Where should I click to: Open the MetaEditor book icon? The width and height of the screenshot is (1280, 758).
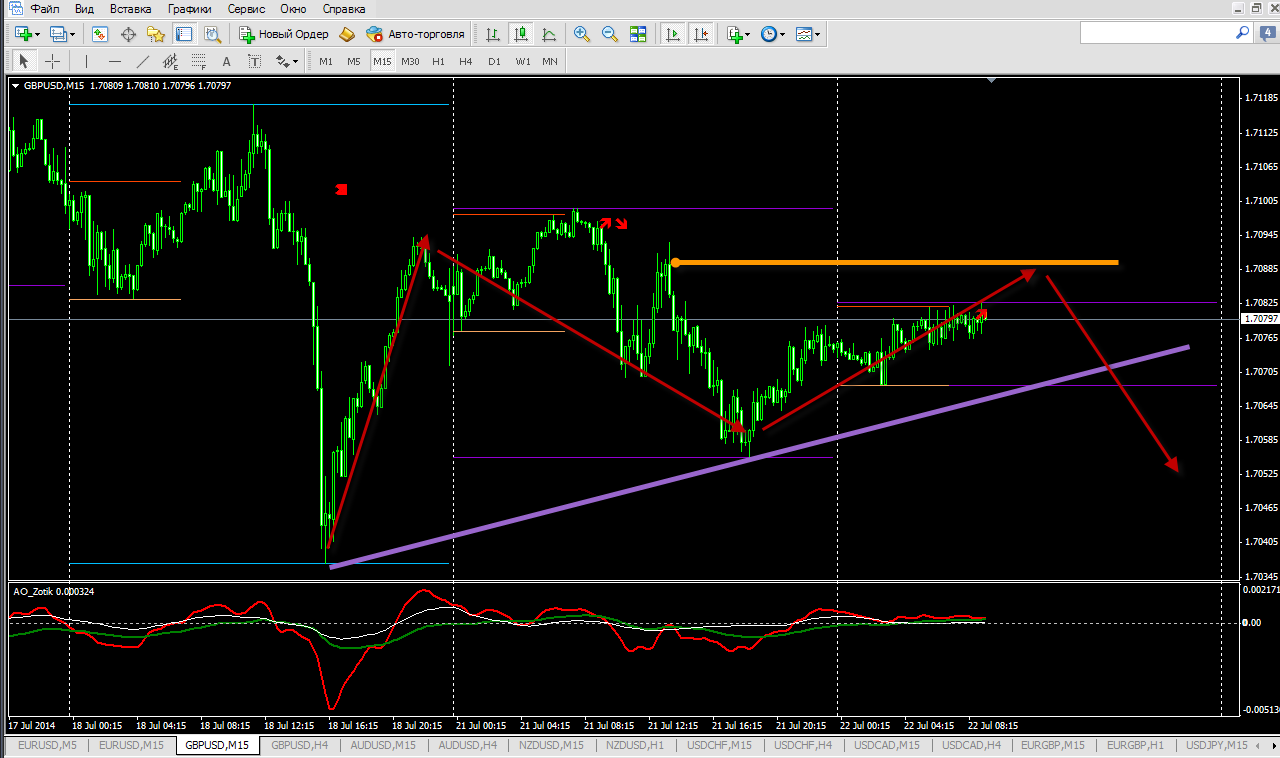click(347, 34)
